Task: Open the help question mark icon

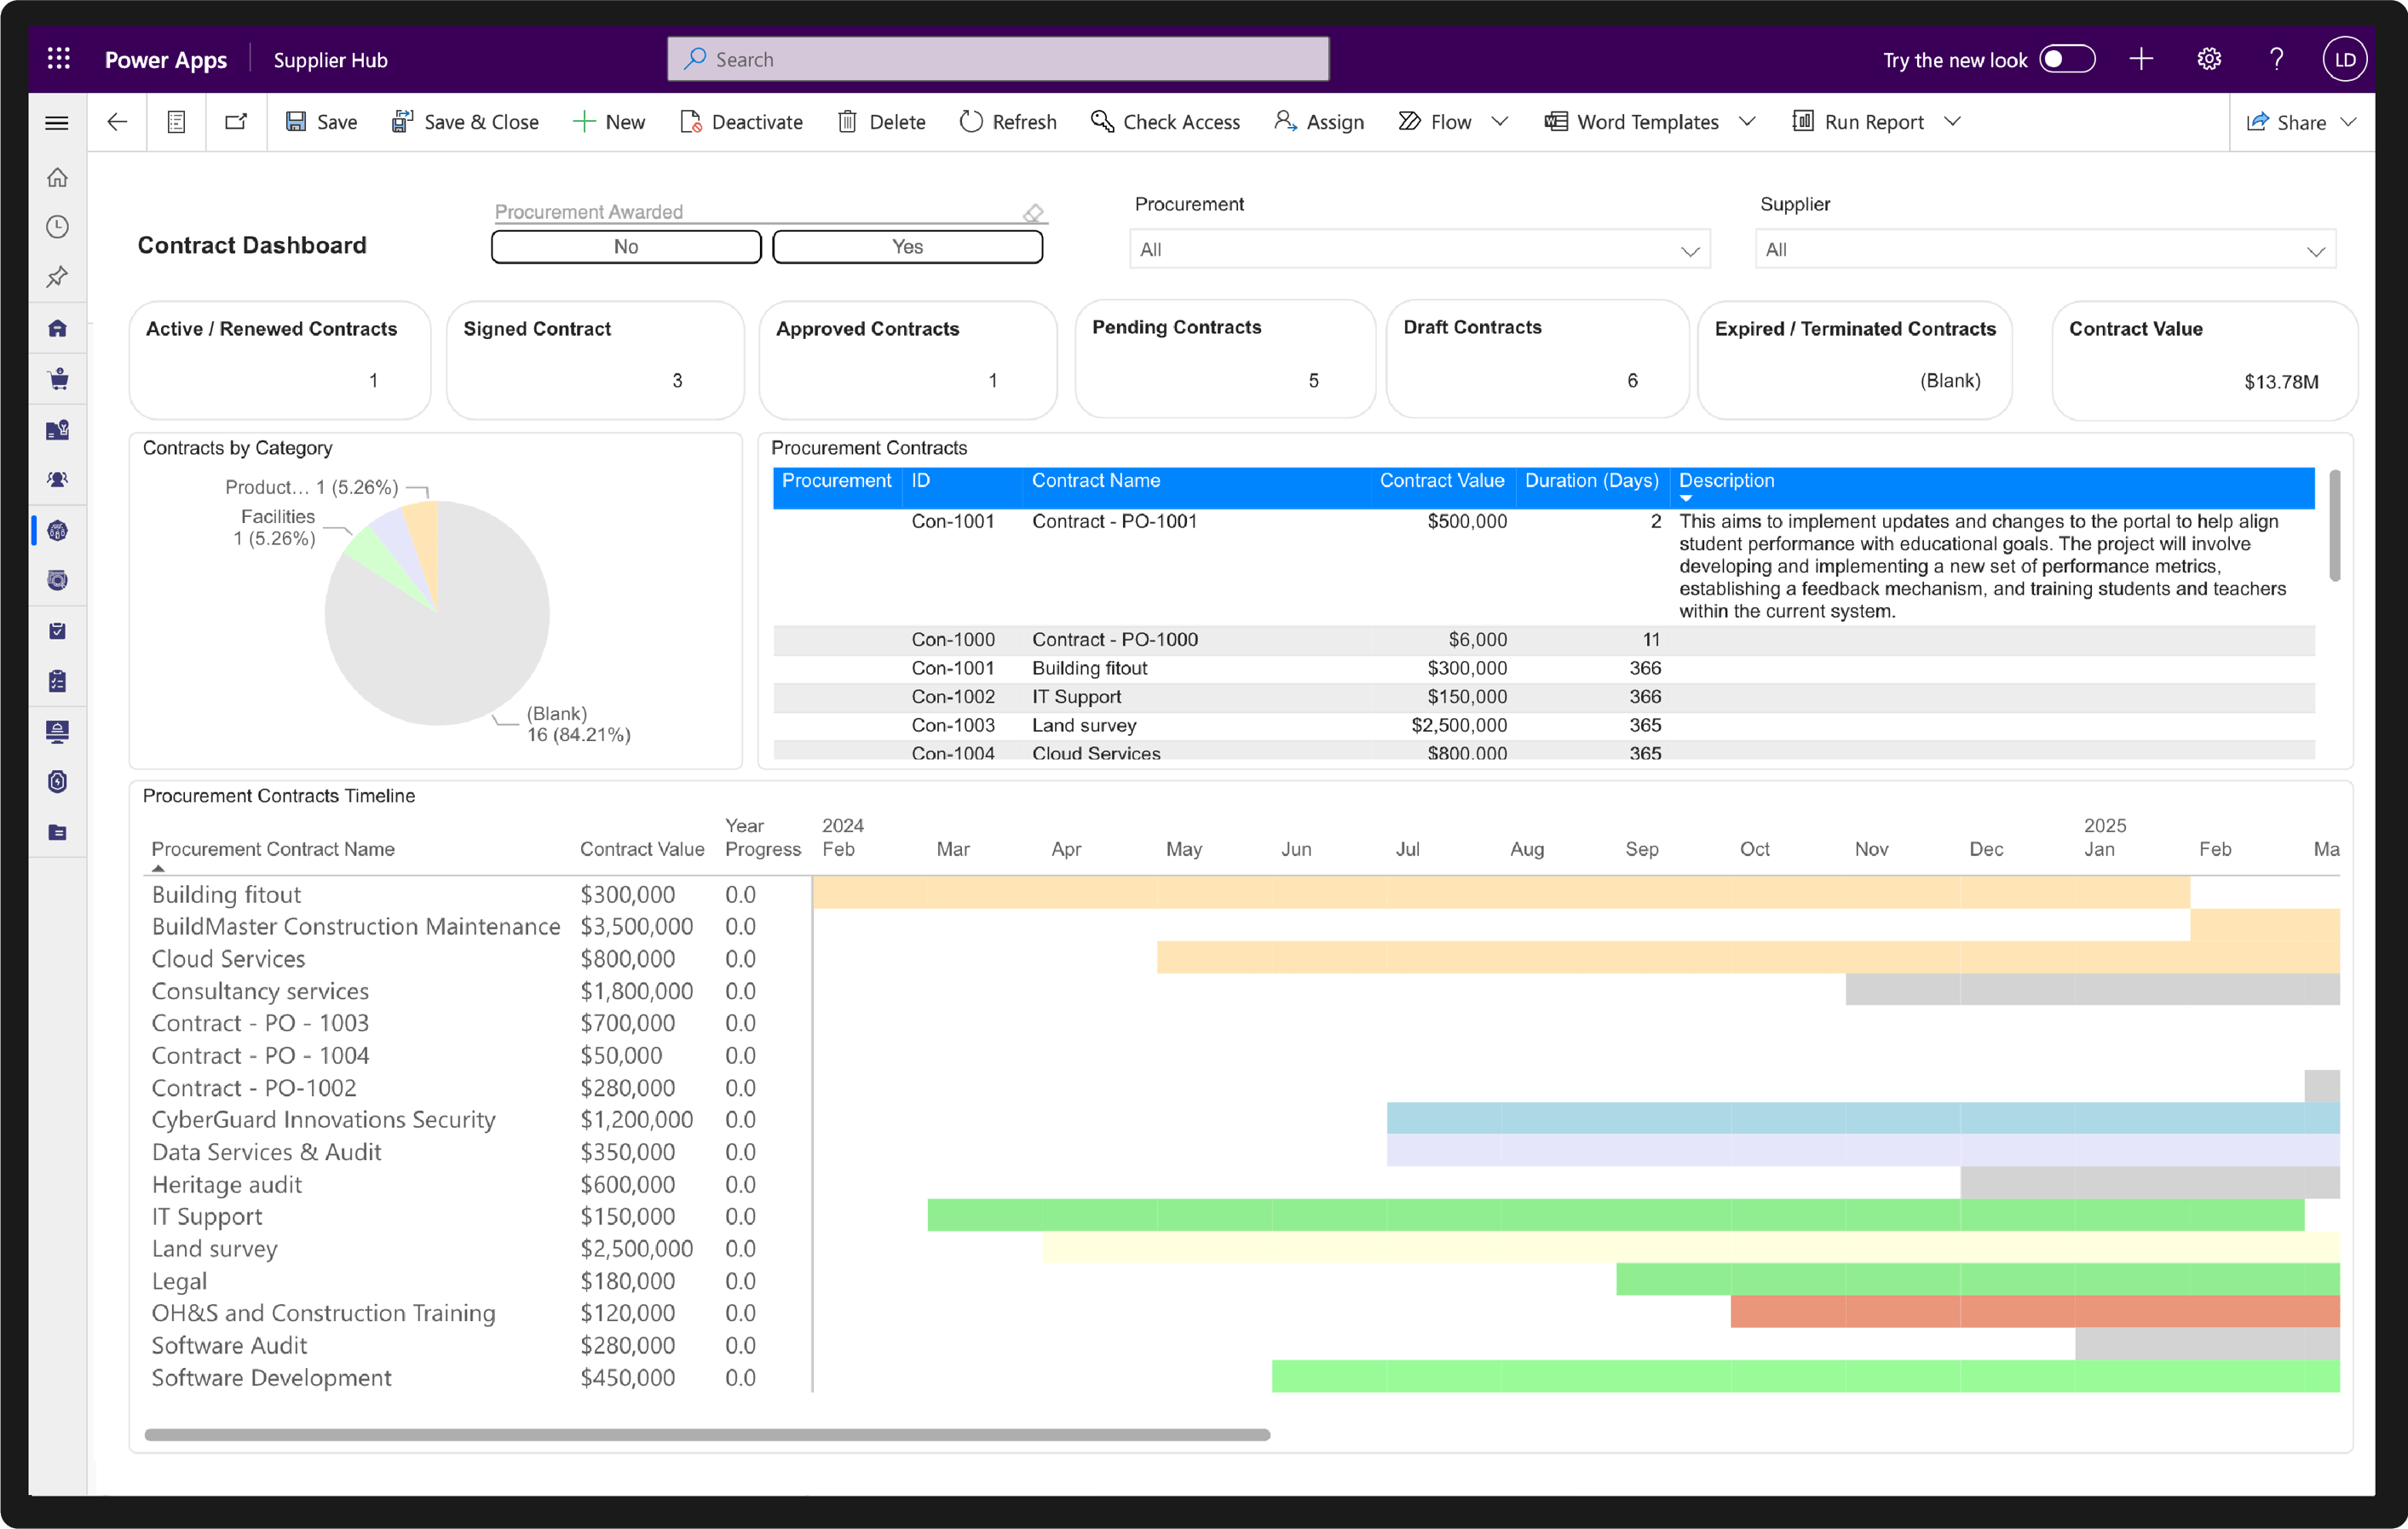Action: click(2277, 59)
